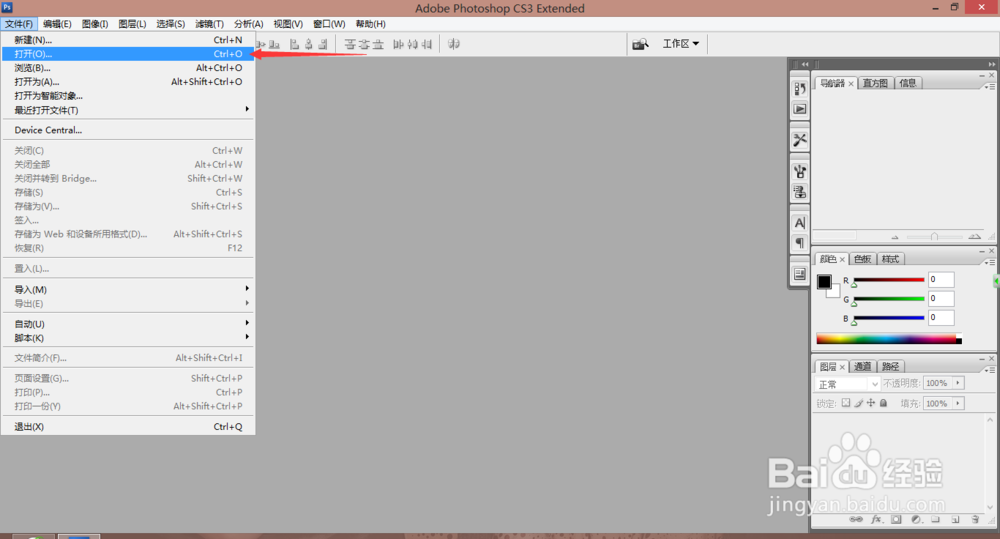Image resolution: width=1000 pixels, height=539 pixels.
Task: Click the Create new layer icon
Action: tap(955, 519)
